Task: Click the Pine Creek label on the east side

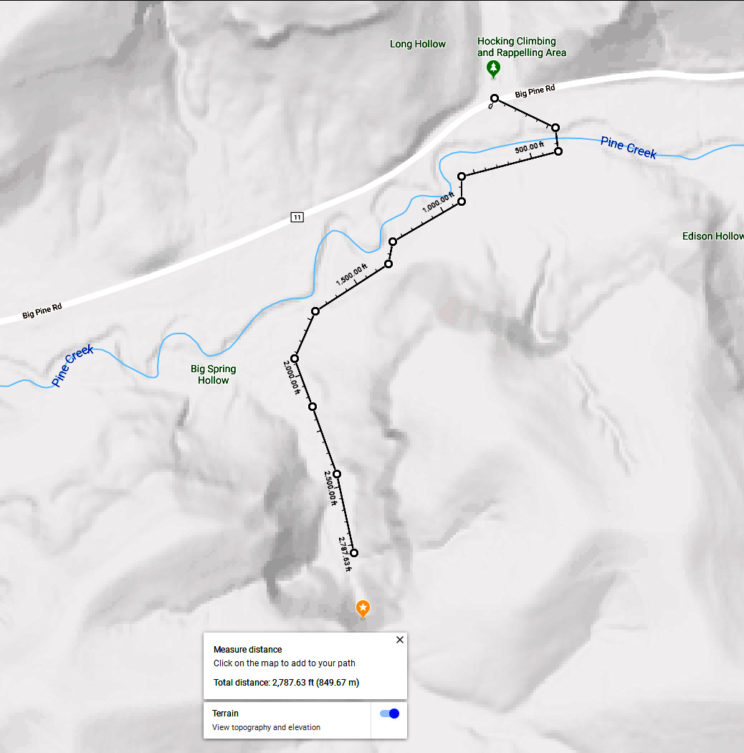Action: (628, 147)
